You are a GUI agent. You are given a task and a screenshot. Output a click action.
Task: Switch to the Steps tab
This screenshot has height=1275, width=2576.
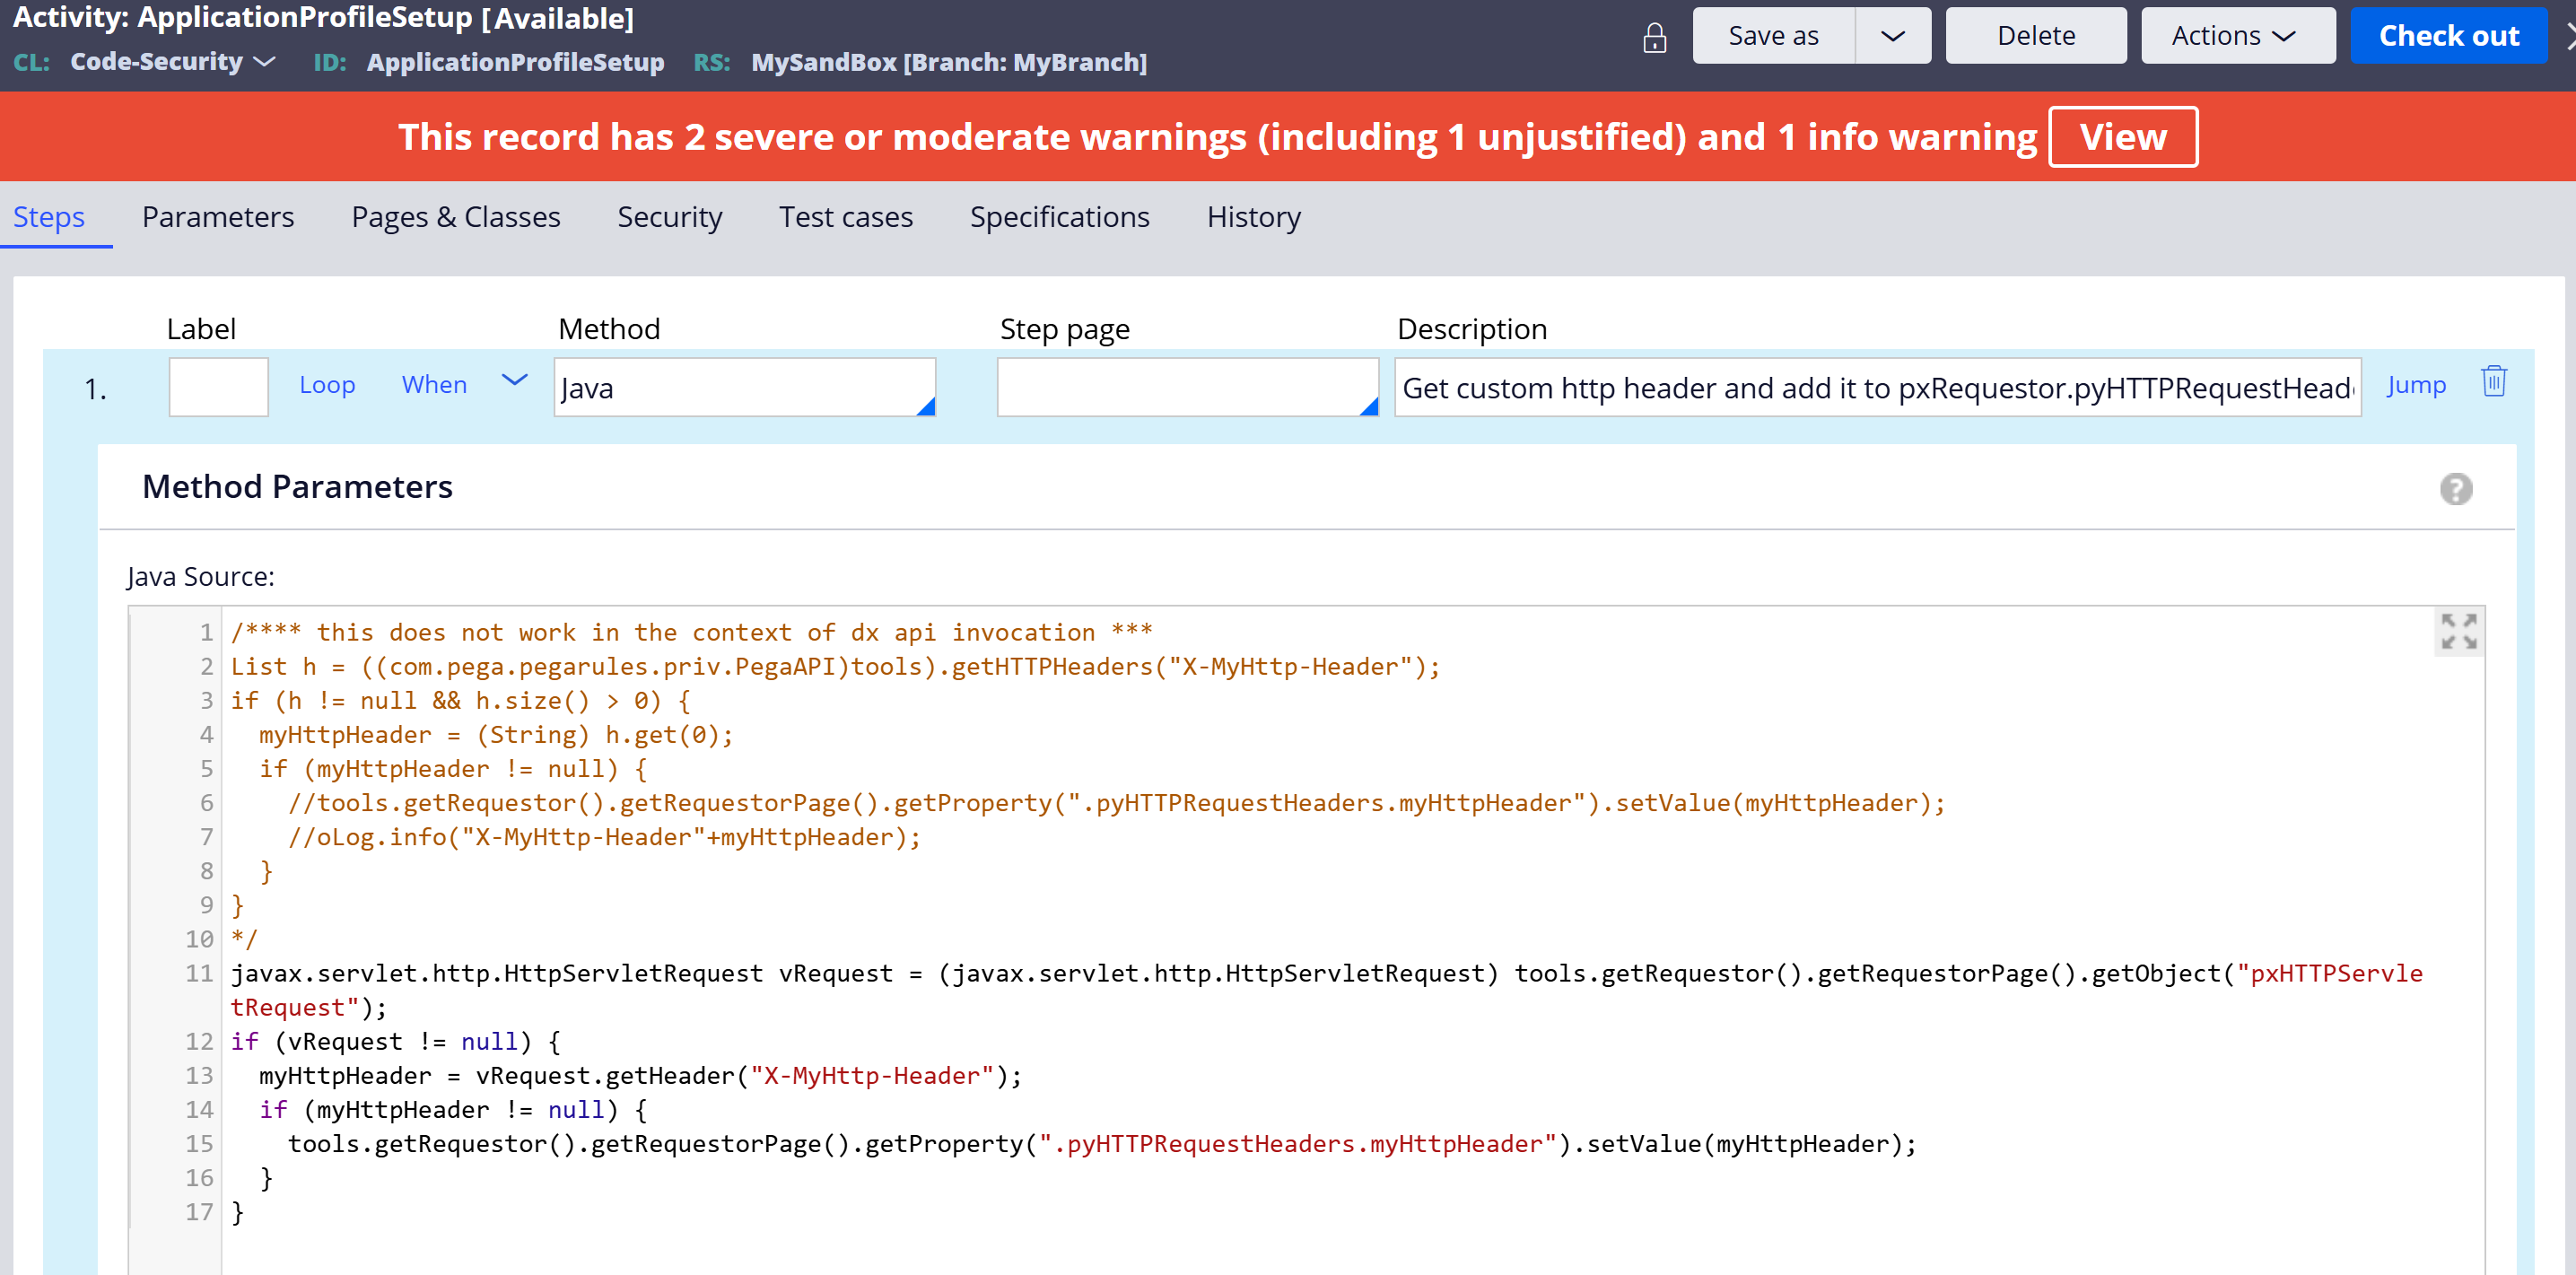point(49,217)
